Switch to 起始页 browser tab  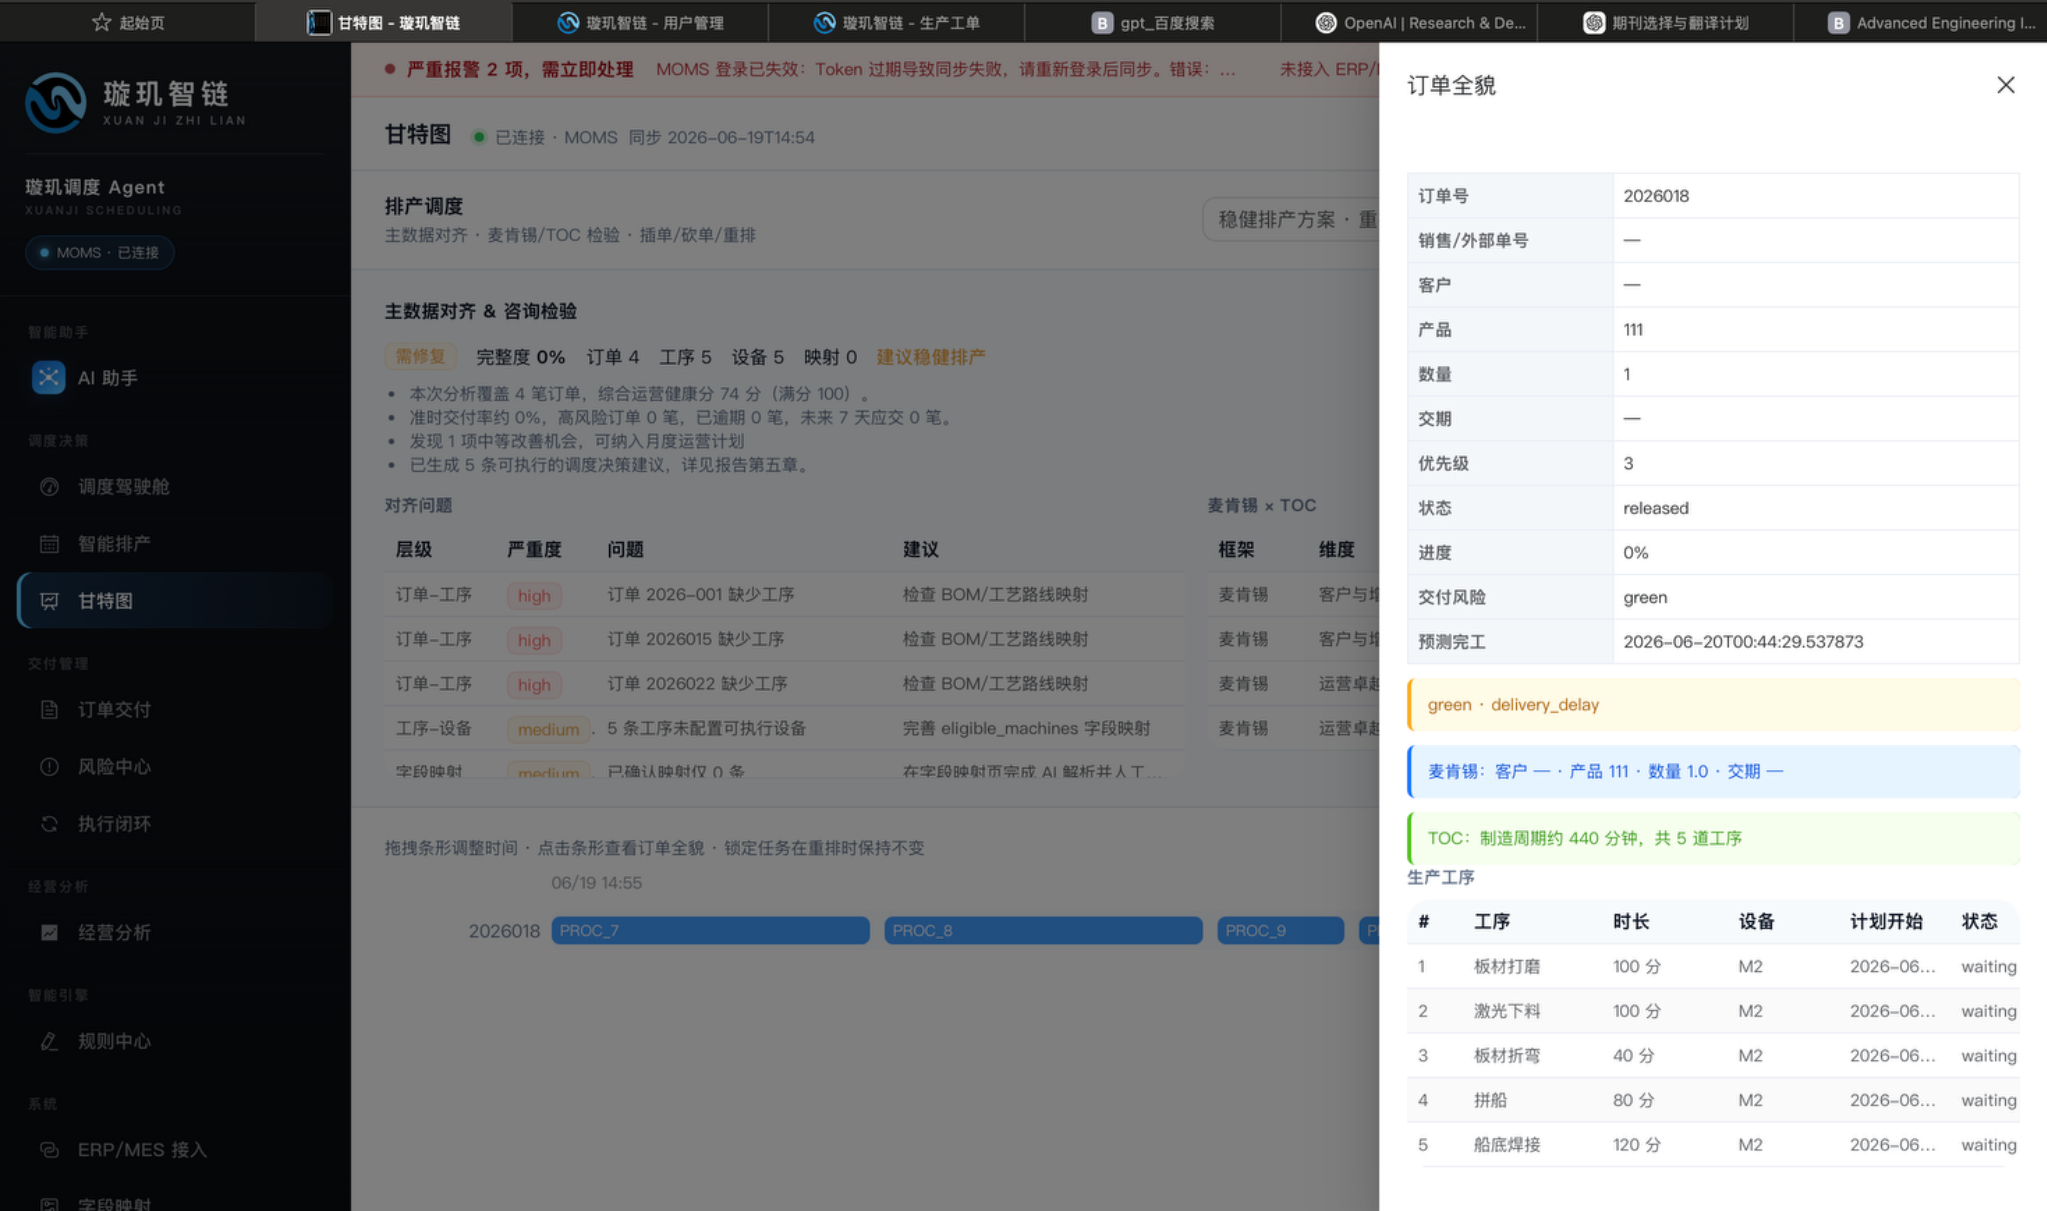click(128, 22)
